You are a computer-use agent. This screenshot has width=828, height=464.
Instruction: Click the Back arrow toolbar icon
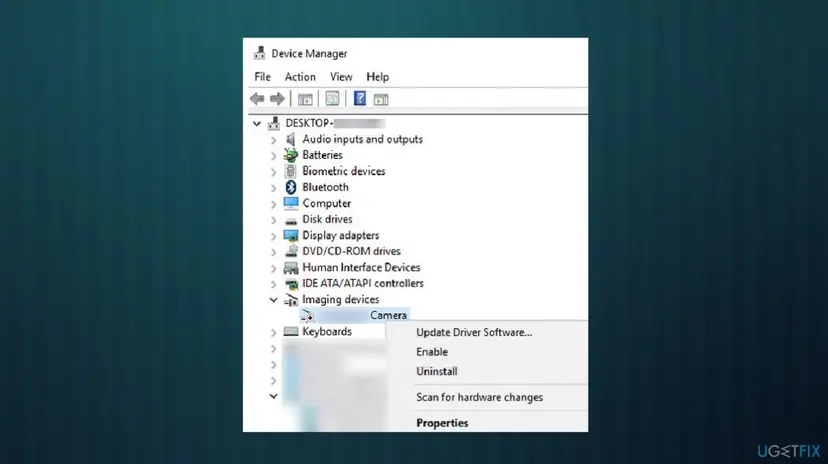click(x=257, y=99)
